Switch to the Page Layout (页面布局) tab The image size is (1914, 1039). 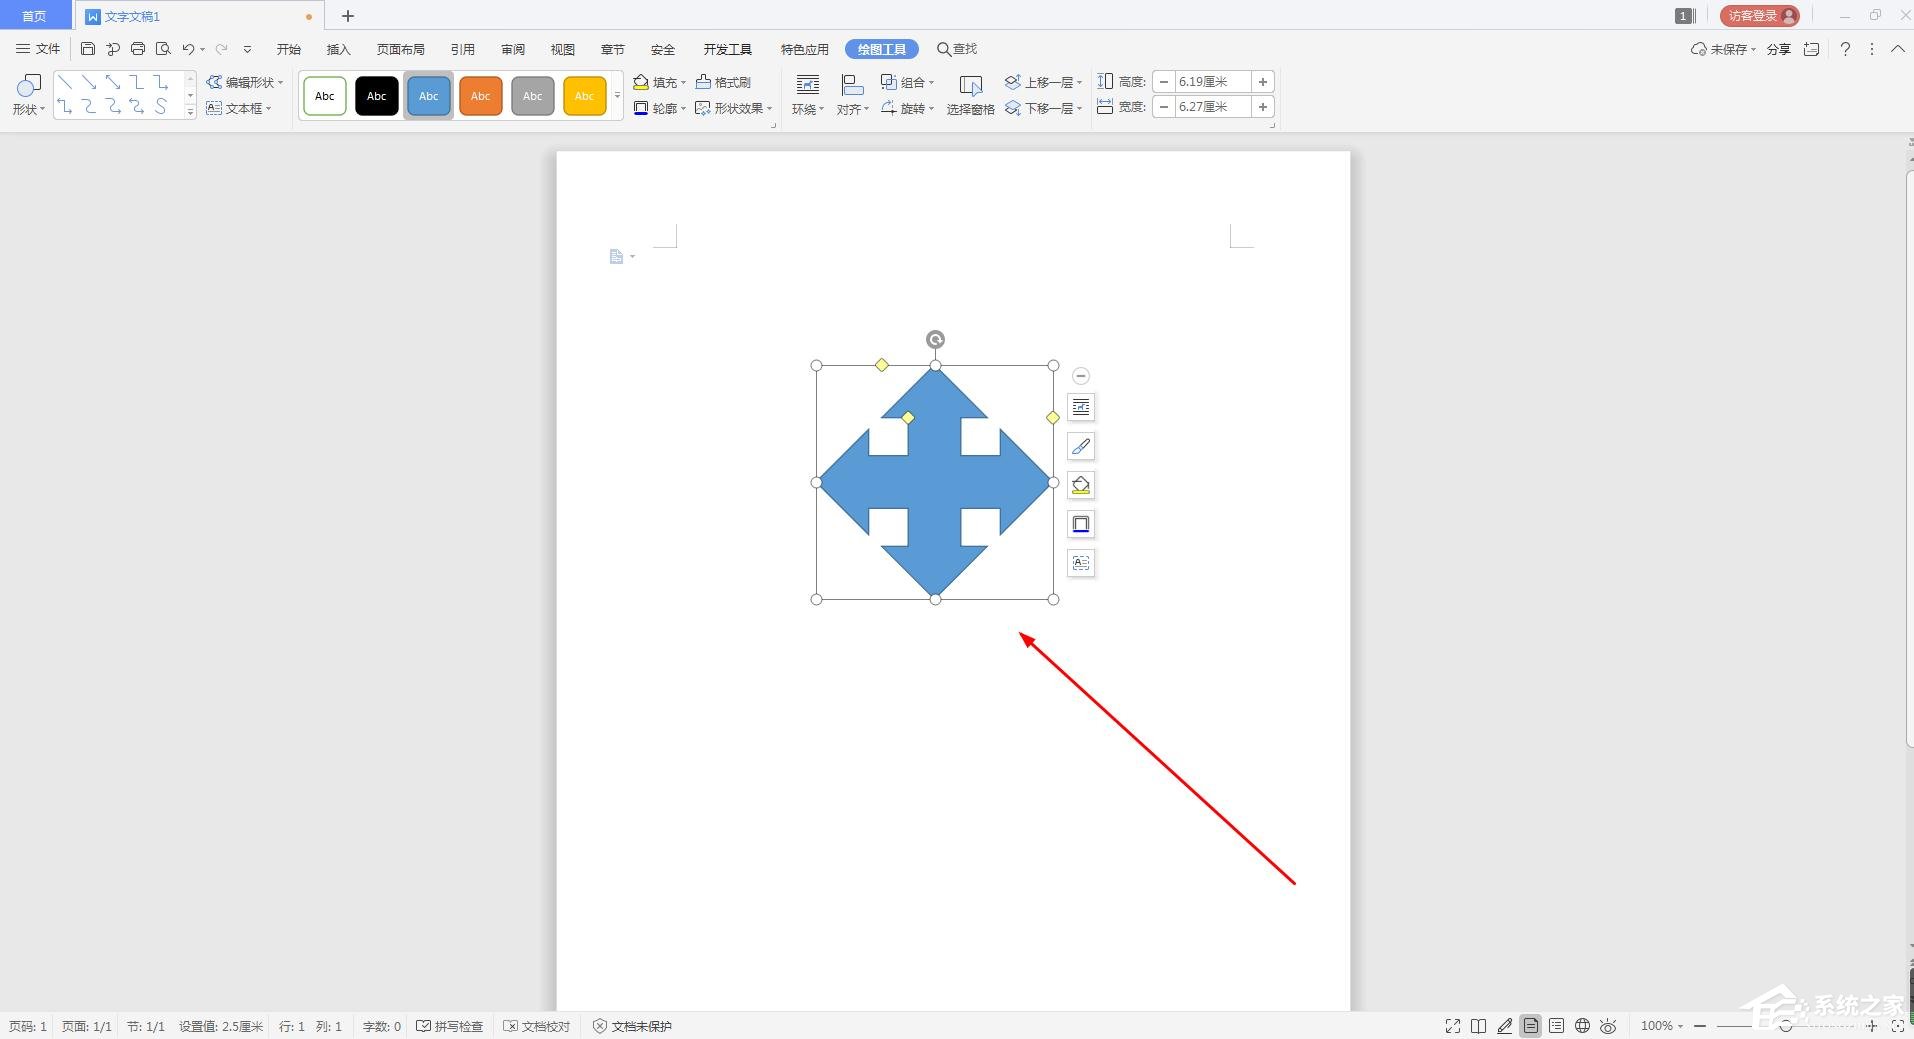(400, 49)
